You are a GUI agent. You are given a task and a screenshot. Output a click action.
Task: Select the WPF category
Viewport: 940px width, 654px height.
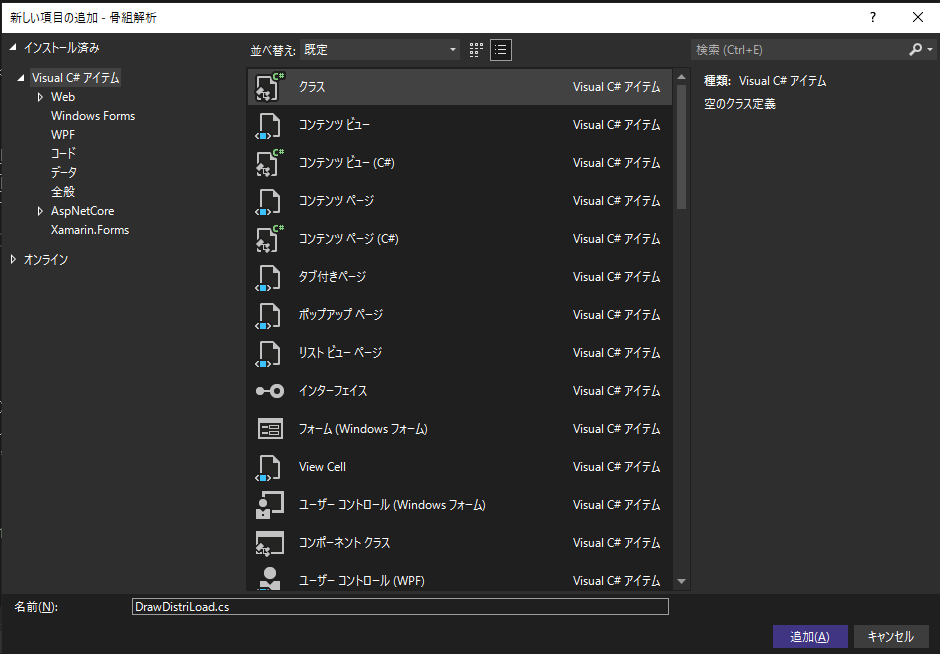point(63,135)
